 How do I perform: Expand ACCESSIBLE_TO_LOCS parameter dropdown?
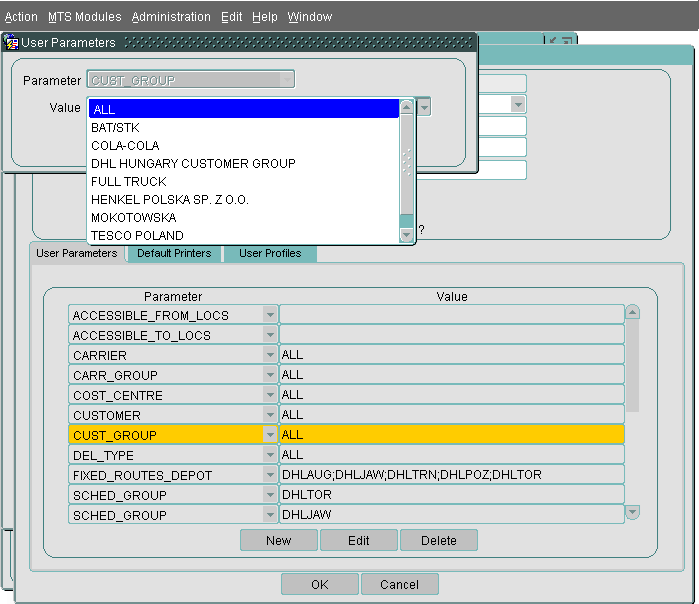point(270,335)
